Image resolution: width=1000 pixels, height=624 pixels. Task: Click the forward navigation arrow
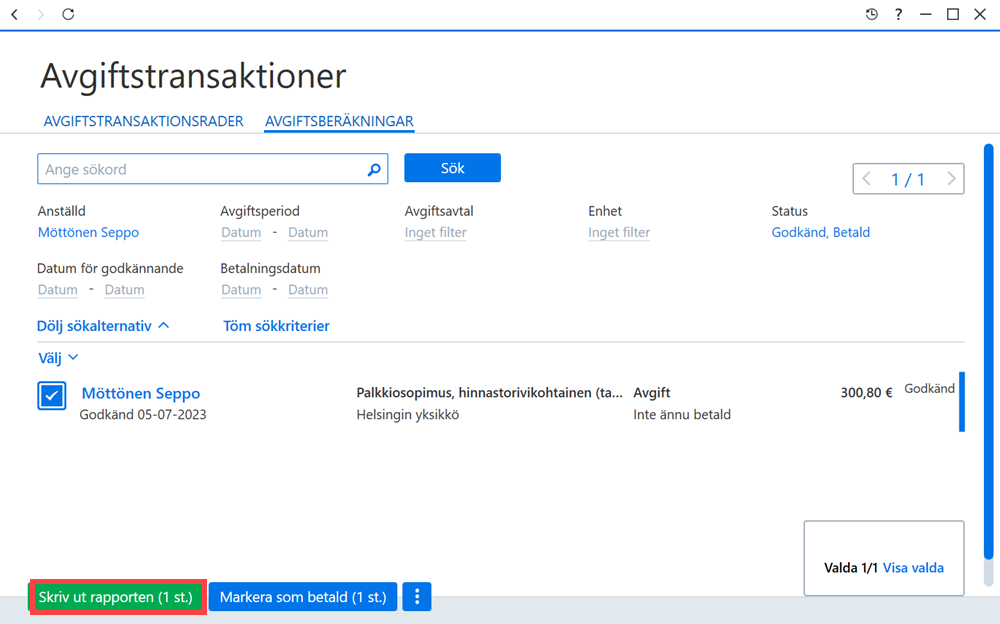41,14
